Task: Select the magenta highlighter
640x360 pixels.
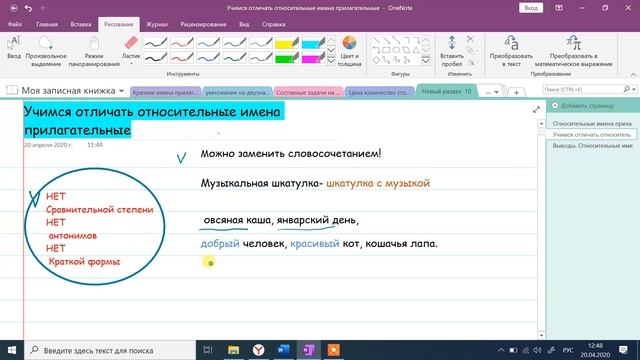Action: (x=313, y=58)
